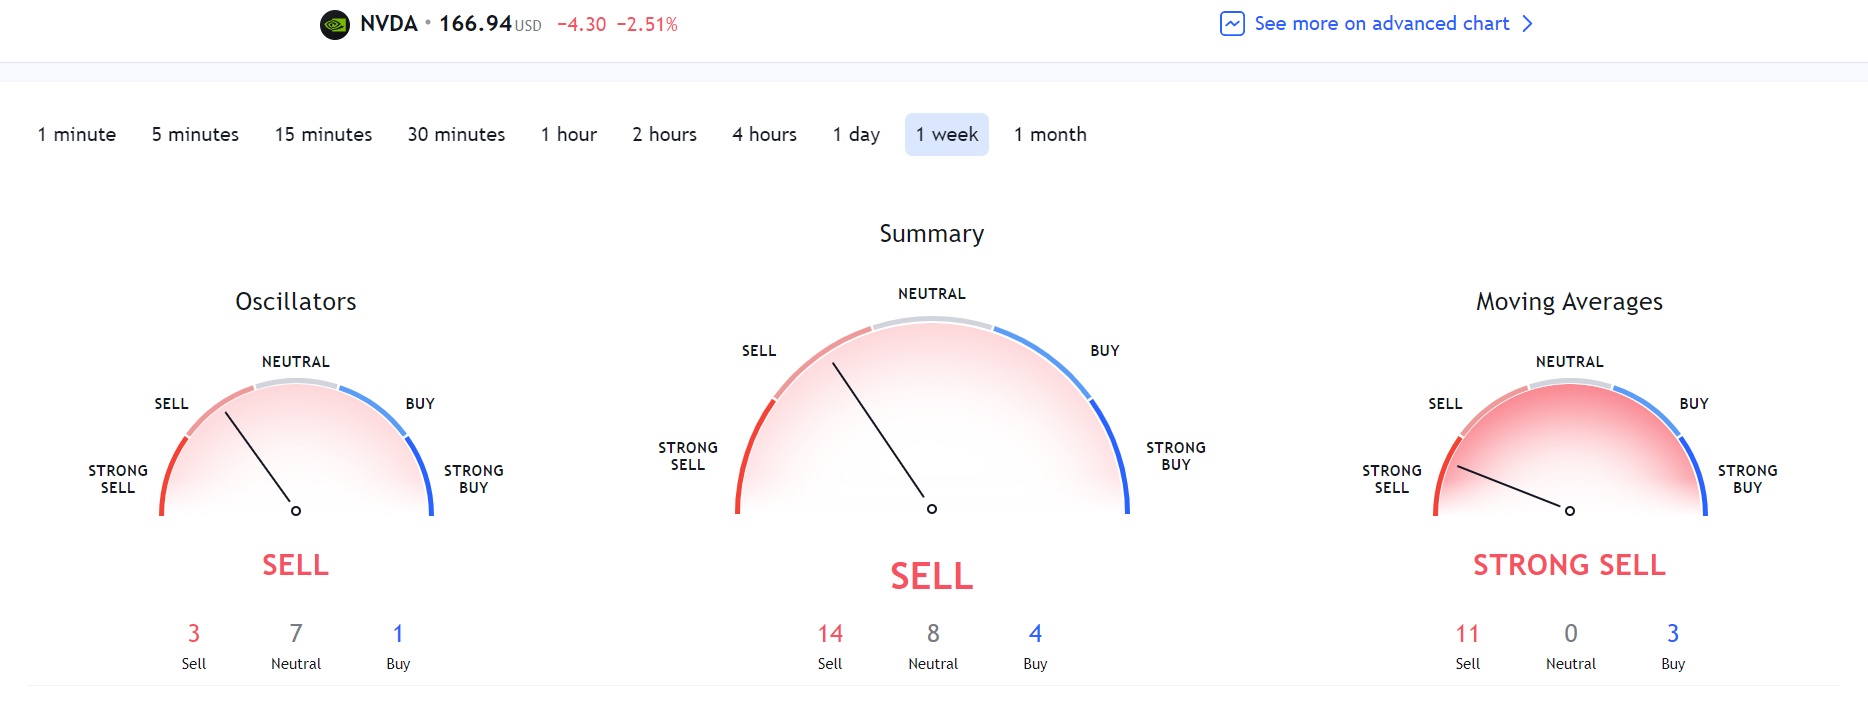Screen dimensions: 1868x702
Task: Click the Oscillators gauge needle pivot
Action: (x=296, y=511)
